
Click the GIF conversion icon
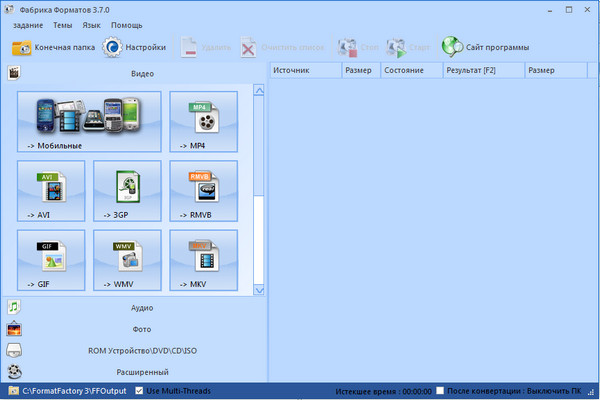(51, 260)
